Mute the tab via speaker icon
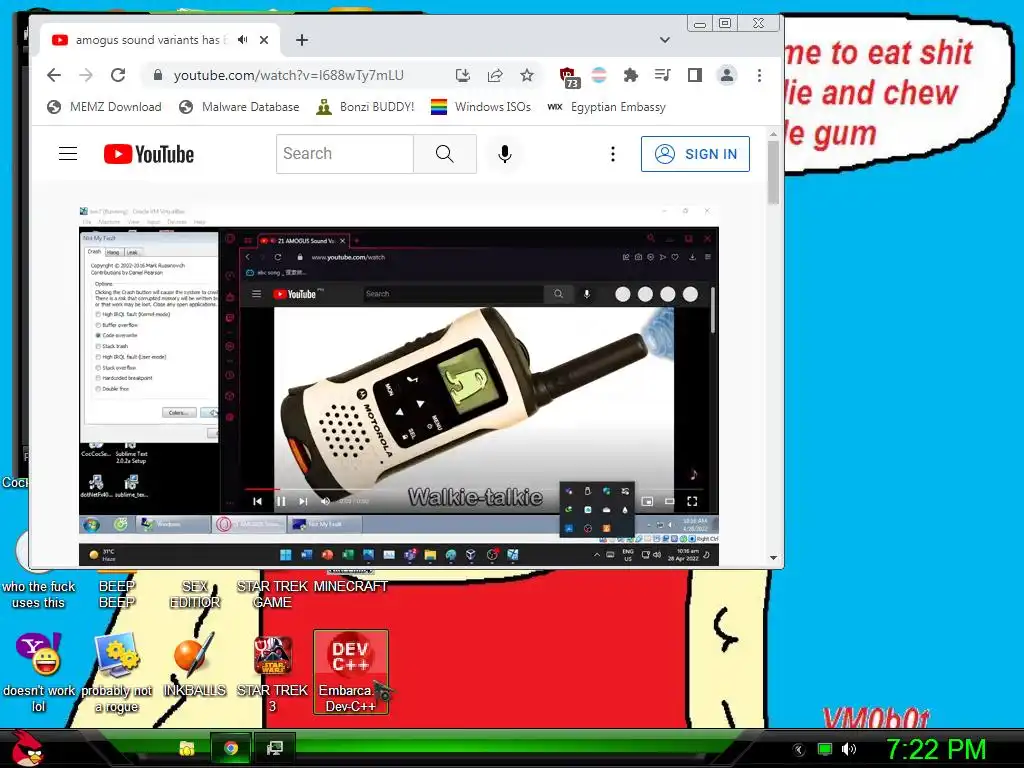1024x768 pixels. pos(243,40)
